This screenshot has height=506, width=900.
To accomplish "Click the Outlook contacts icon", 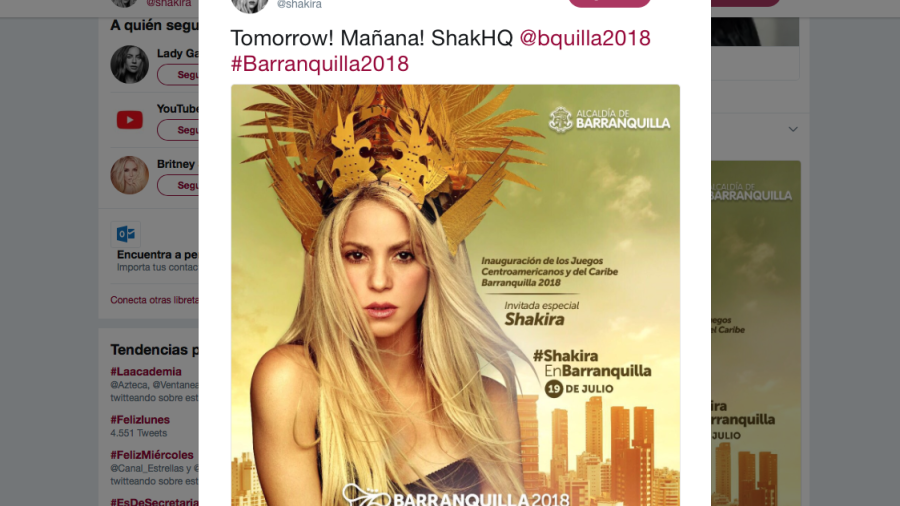I will [126, 234].
